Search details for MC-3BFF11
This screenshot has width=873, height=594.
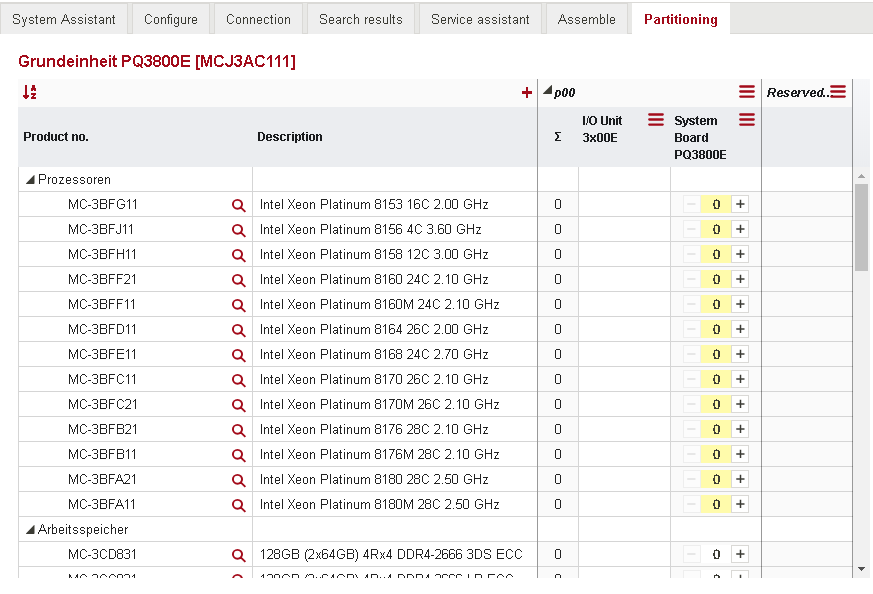[x=238, y=305]
